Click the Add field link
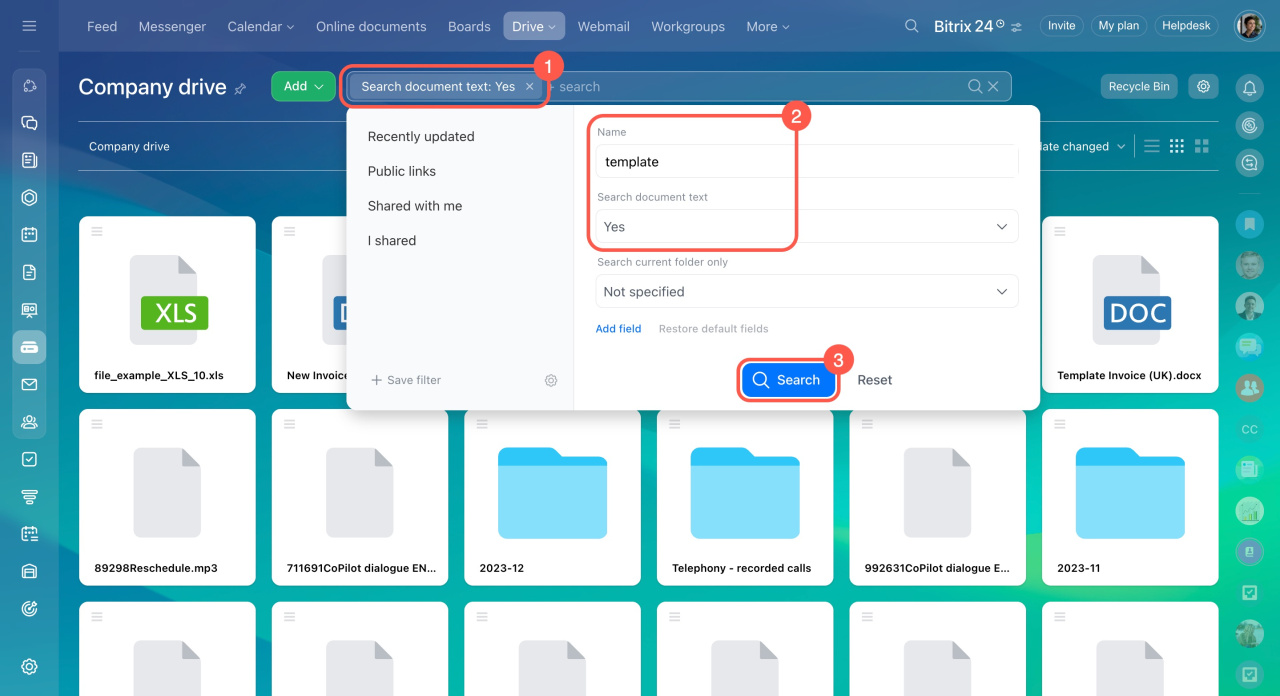Image resolution: width=1280 pixels, height=696 pixels. [618, 329]
